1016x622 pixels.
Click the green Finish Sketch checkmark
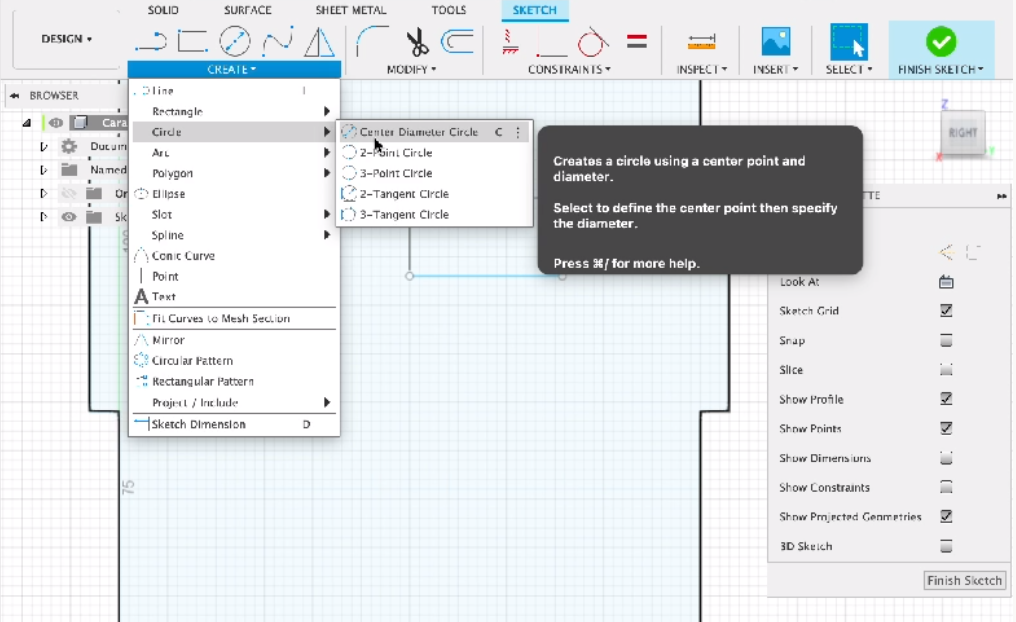[941, 42]
